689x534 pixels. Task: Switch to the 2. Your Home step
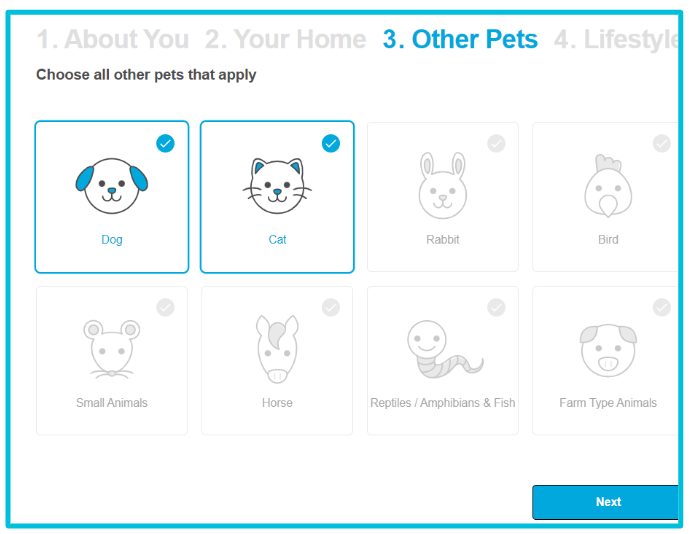[x=285, y=40]
